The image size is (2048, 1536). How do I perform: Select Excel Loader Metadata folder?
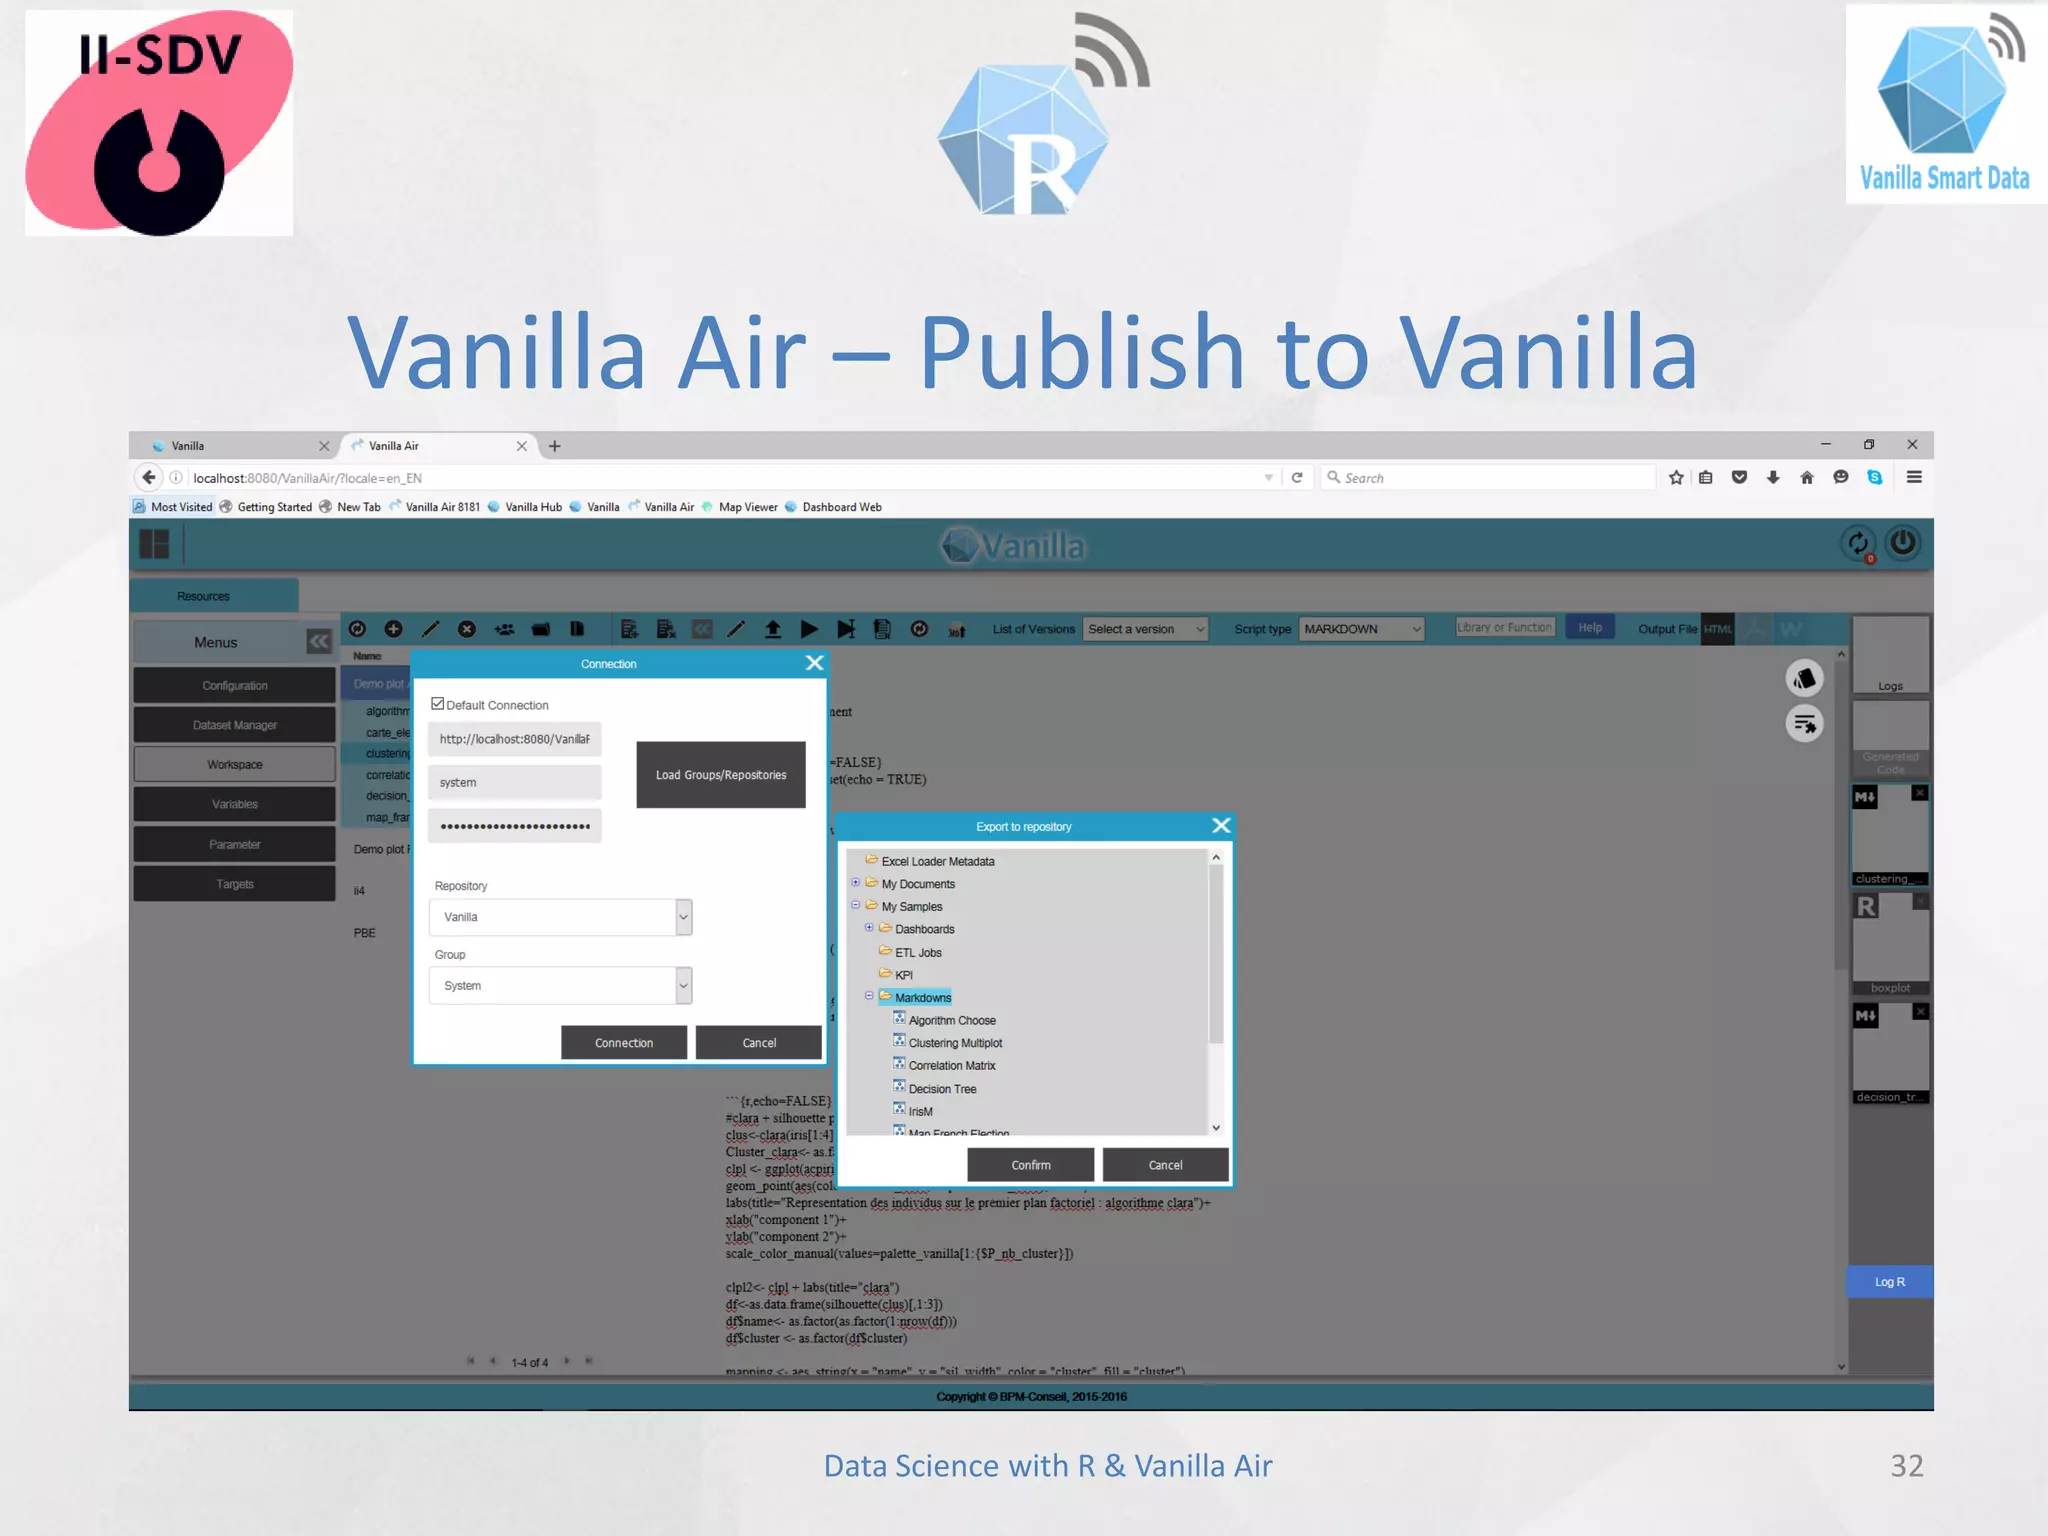coord(929,861)
